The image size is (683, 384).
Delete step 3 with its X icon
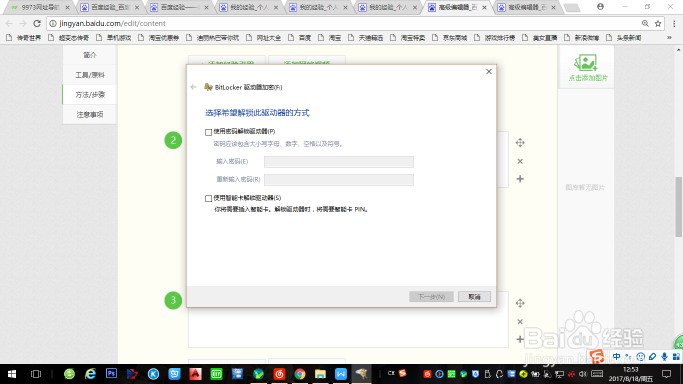[520, 322]
